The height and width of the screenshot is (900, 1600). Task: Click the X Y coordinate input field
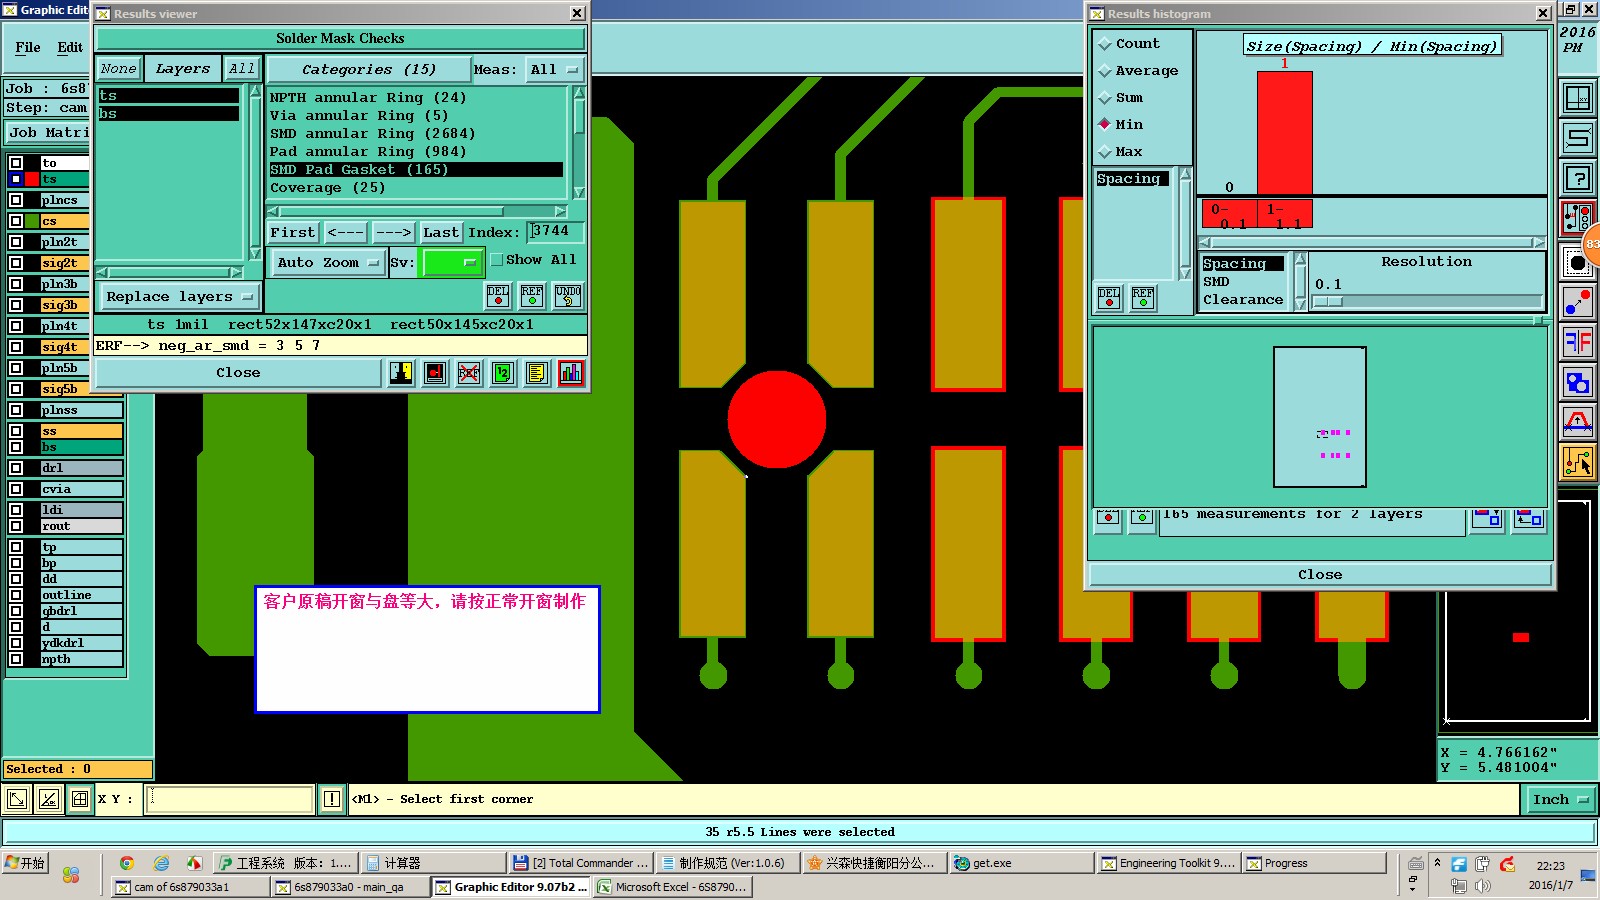point(230,799)
